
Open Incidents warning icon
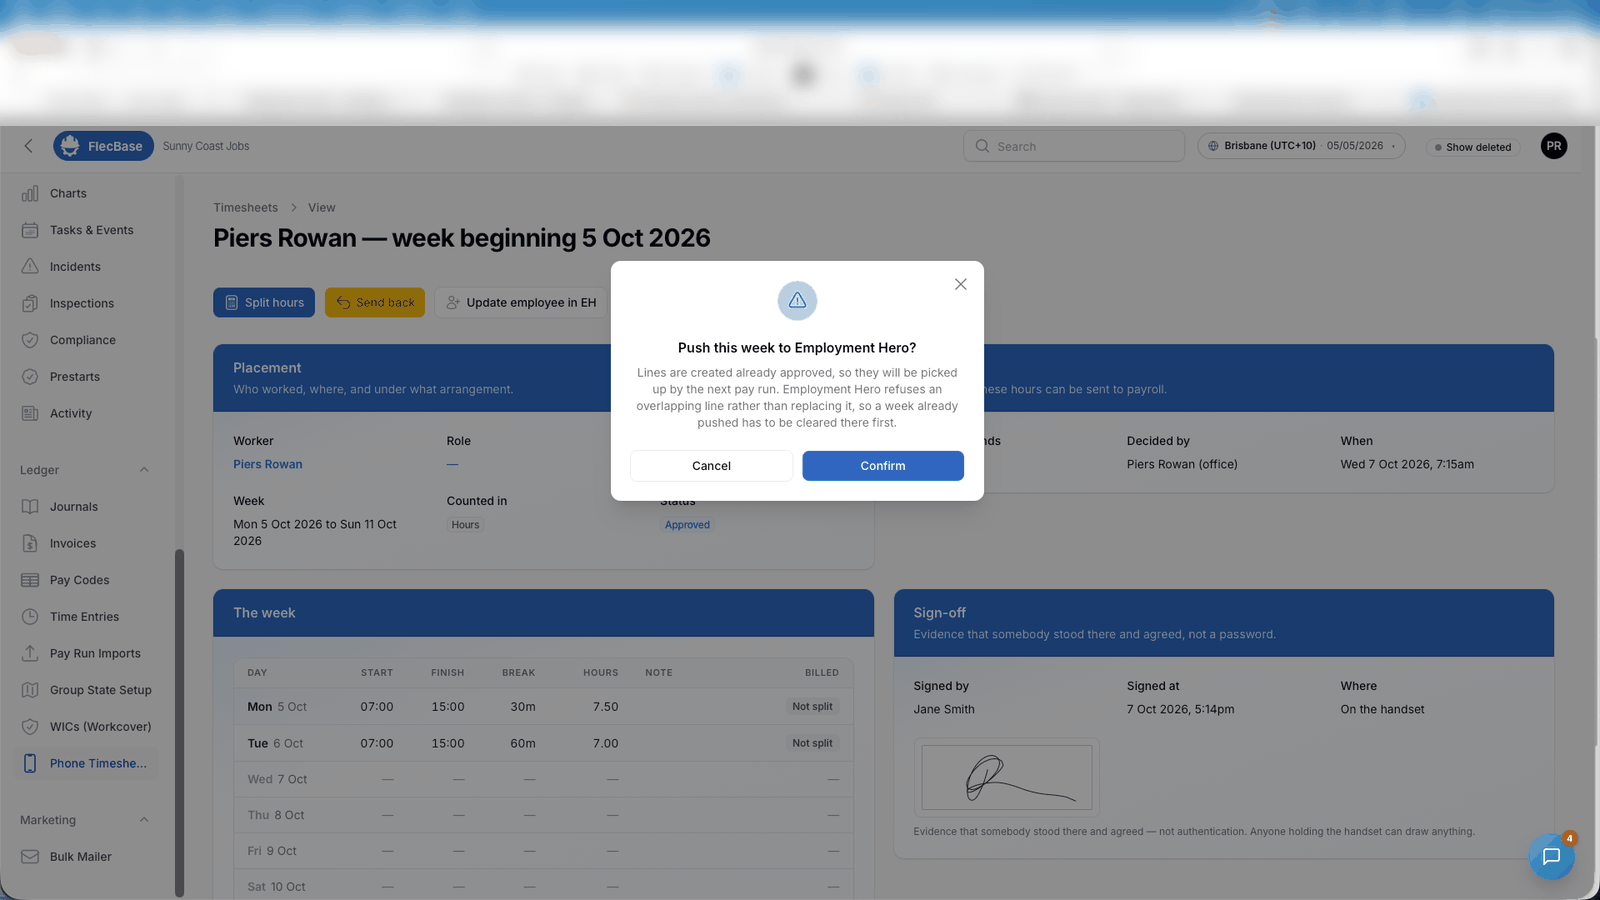(30, 267)
